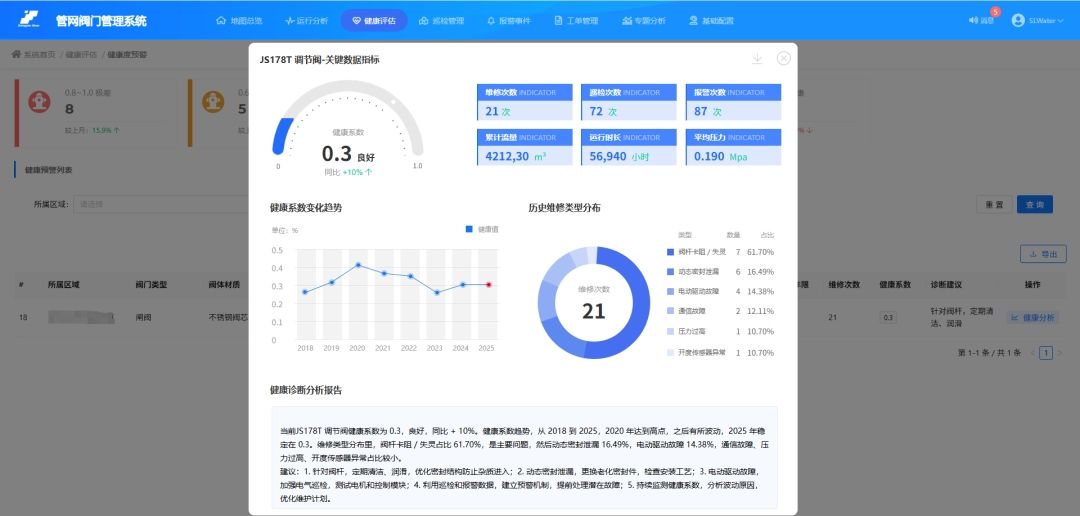The width and height of the screenshot is (1080, 516).
Task: Click the 健康系数 column header
Action: 895,285
